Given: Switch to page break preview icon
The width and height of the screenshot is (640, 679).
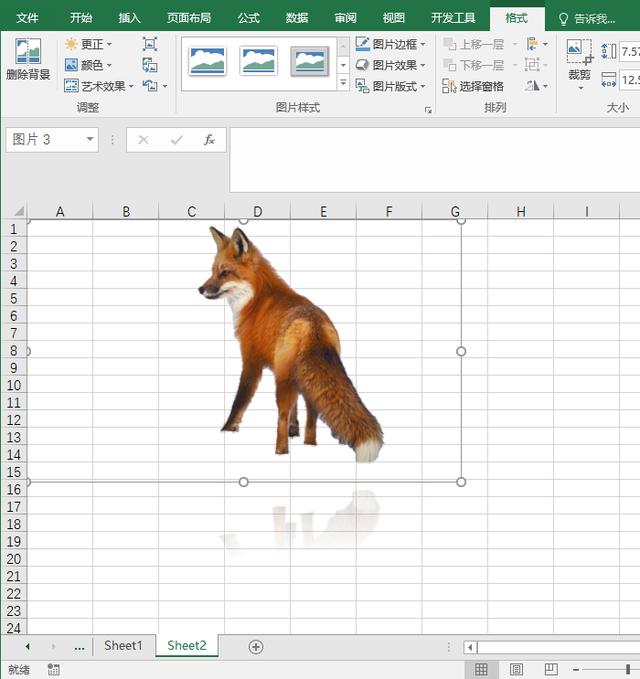Looking at the screenshot, I should pyautogui.click(x=551, y=669).
